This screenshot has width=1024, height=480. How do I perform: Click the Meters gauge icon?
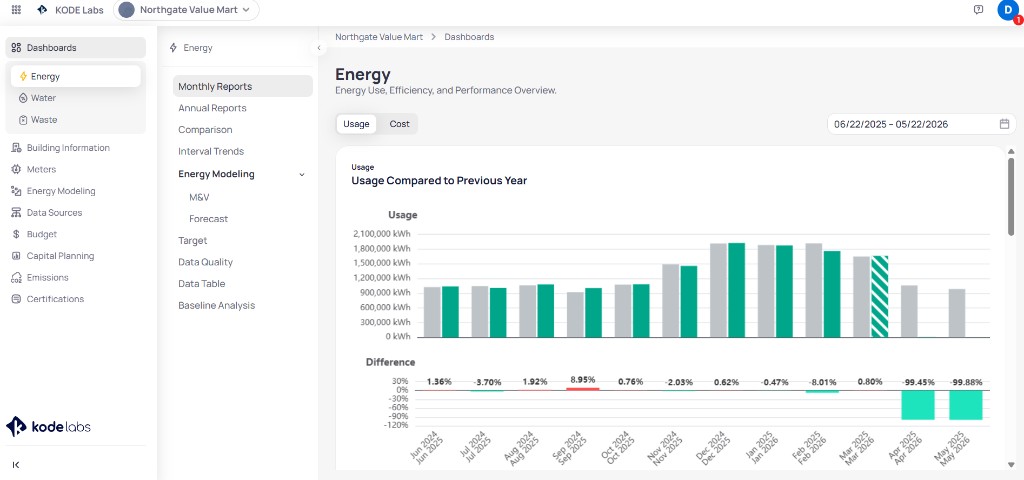pos(16,169)
